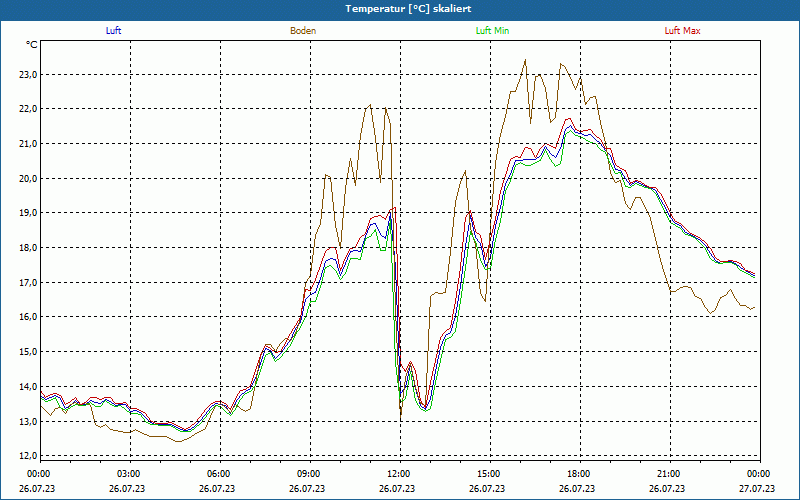Click the 20,0 y-axis value

[29, 179]
